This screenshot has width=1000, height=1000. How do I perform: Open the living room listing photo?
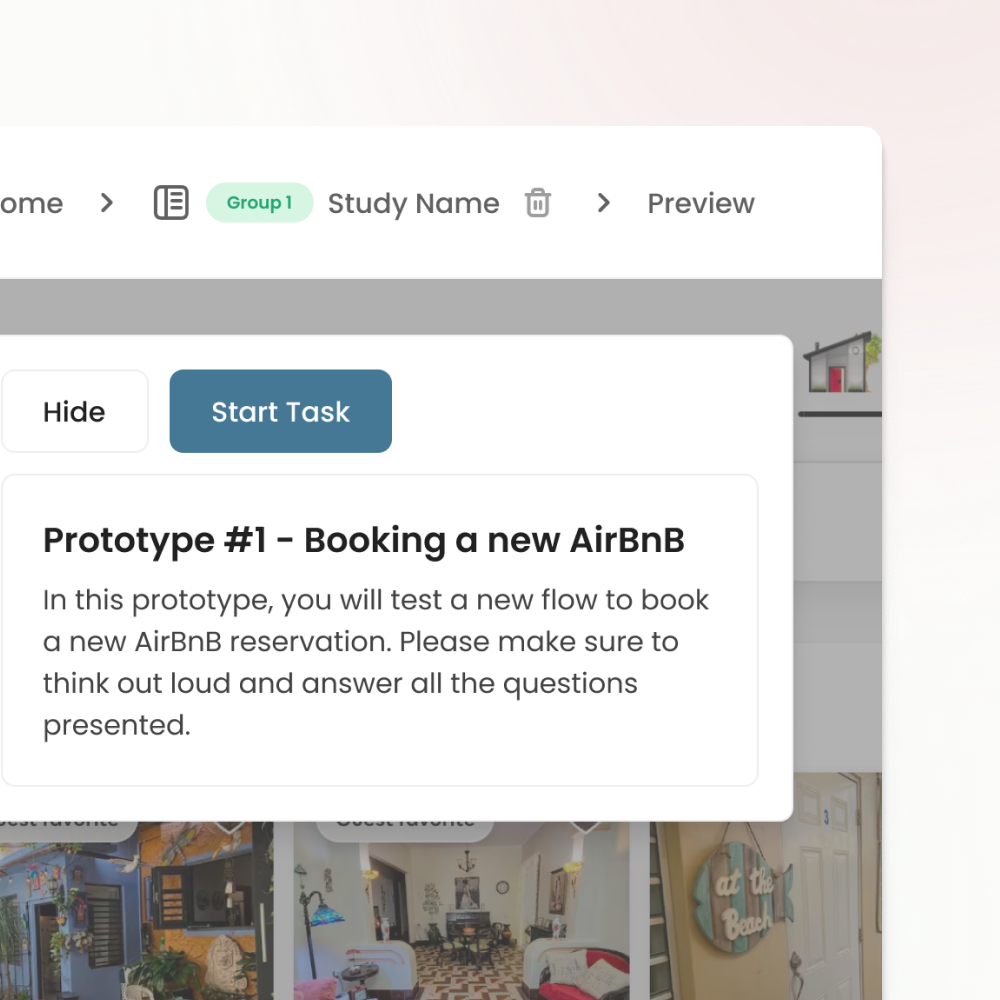coord(461,911)
